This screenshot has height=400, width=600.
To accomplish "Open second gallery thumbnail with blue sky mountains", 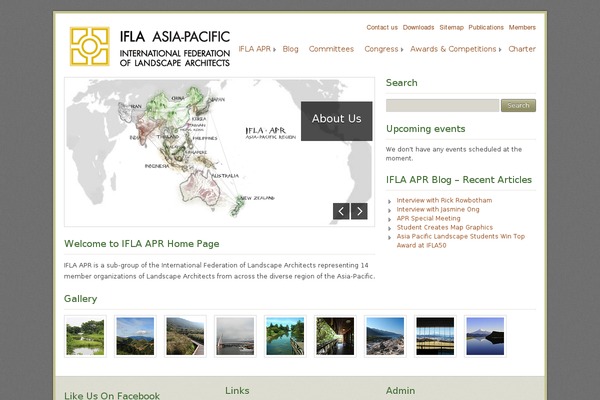I will 135,336.
